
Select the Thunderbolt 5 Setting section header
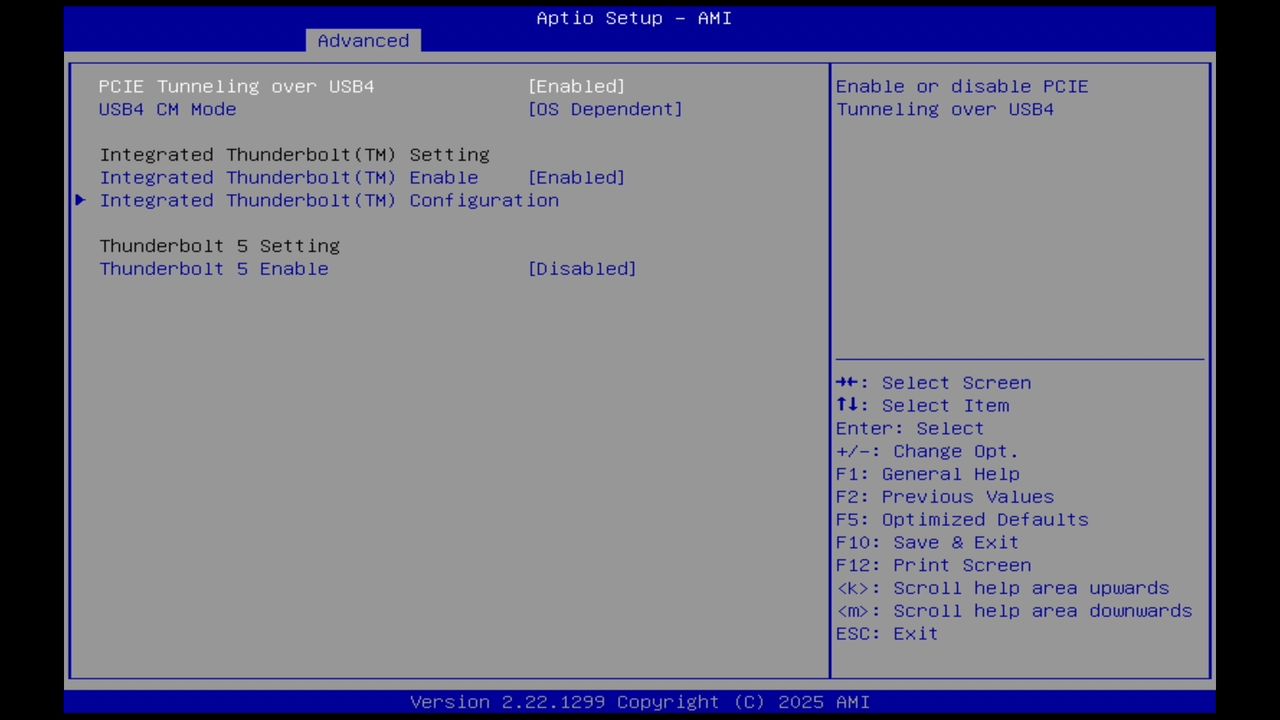[x=219, y=245]
